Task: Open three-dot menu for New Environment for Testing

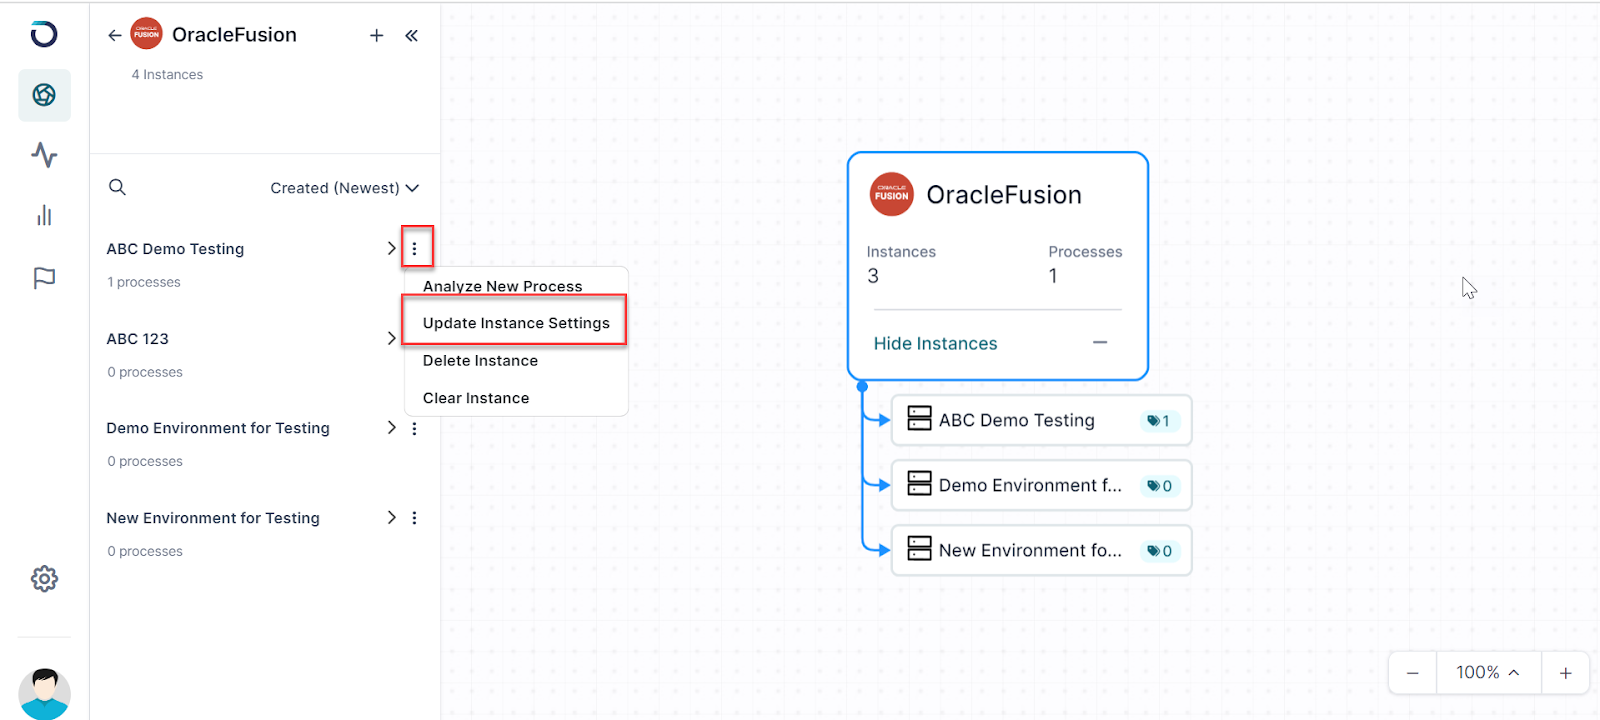Action: 414,518
